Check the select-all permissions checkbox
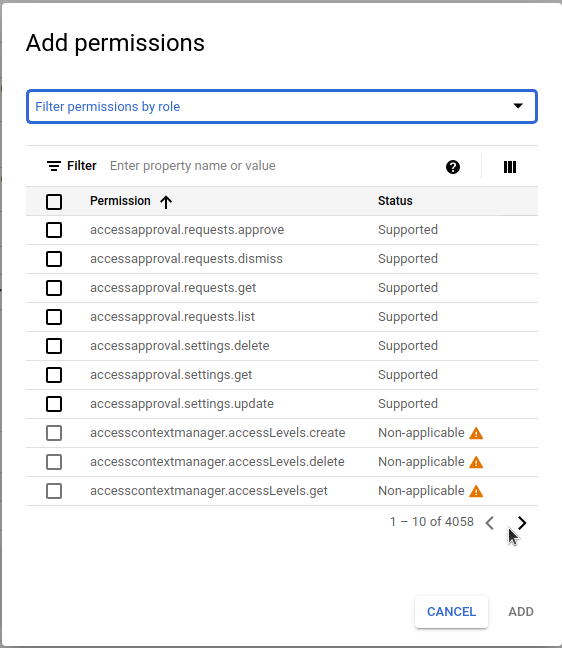The width and height of the screenshot is (562, 648). 54,202
